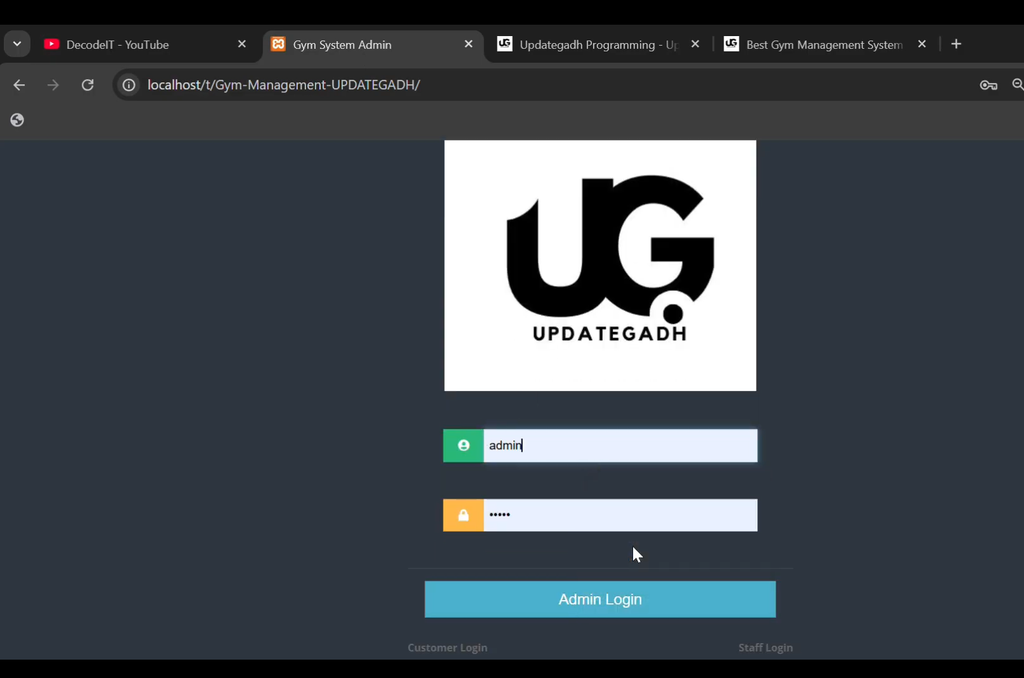The width and height of the screenshot is (1024, 678).
Task: Close the Updategadh Programming tab
Action: (x=695, y=44)
